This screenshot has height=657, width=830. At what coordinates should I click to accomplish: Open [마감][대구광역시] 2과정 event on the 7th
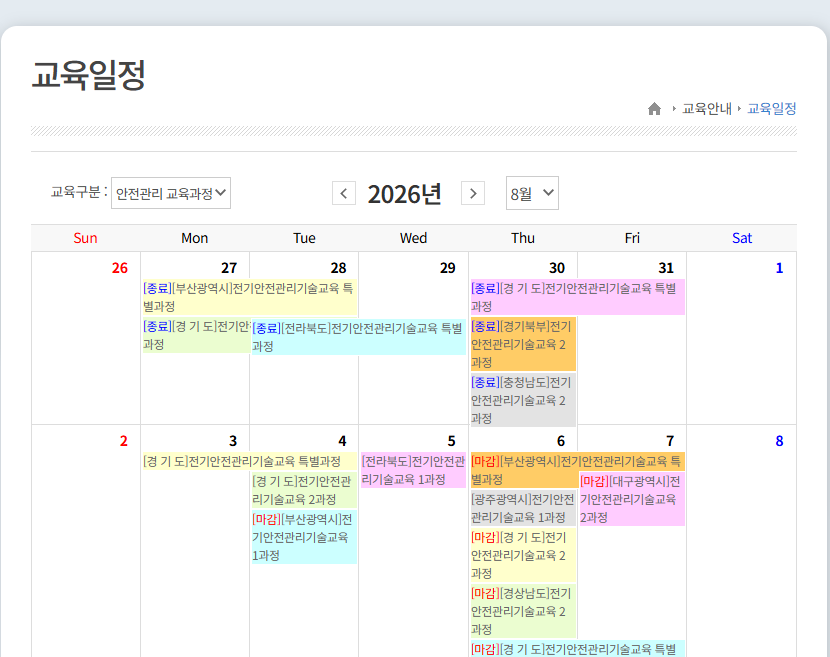(632, 499)
